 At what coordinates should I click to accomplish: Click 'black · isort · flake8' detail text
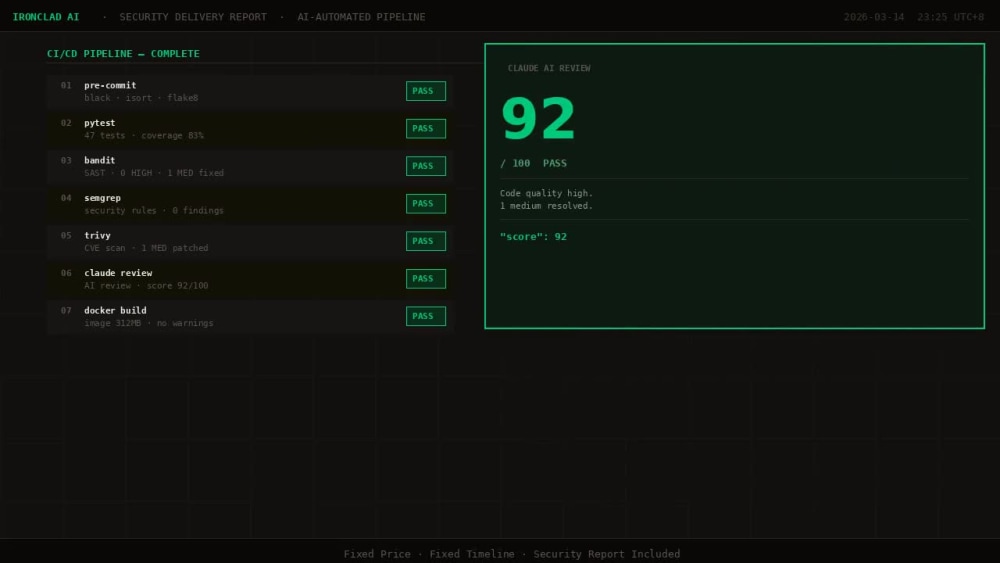[x=141, y=98]
